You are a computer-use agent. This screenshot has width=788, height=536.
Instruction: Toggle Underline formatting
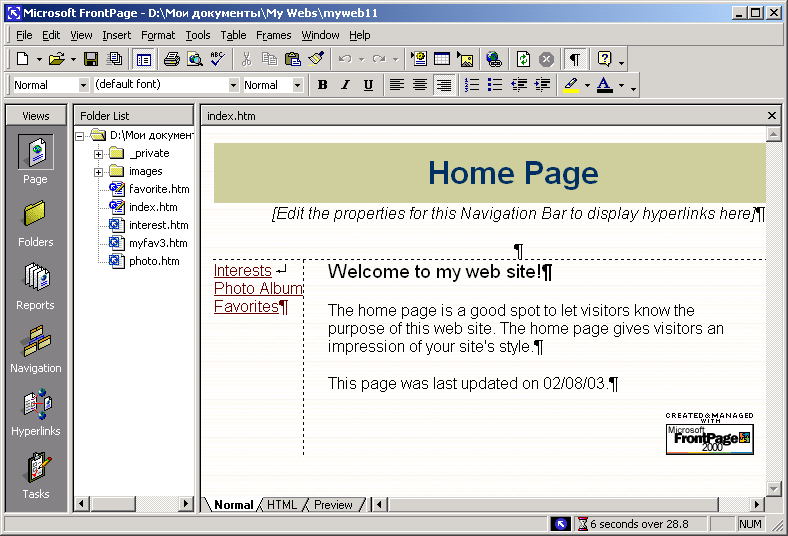coord(368,85)
